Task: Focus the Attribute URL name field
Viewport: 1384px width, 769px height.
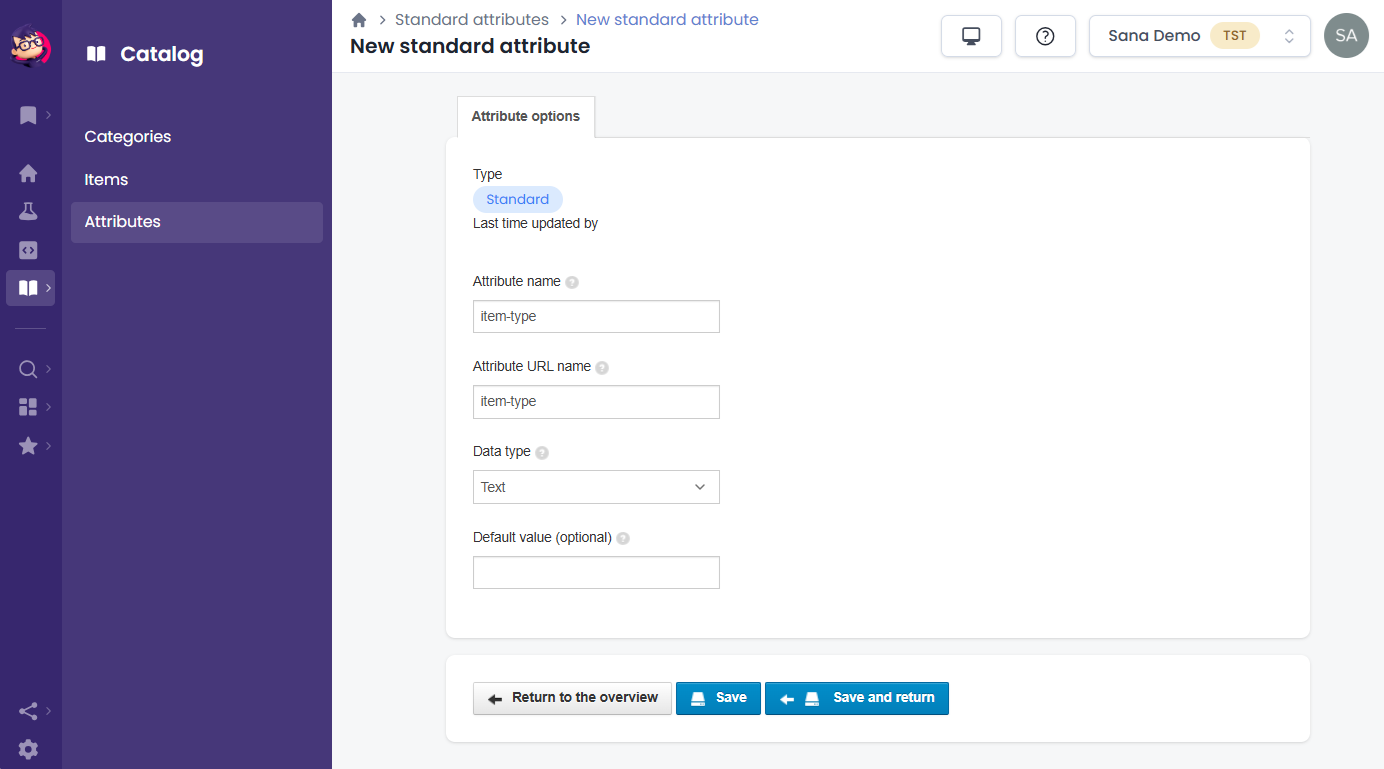Action: tap(596, 402)
